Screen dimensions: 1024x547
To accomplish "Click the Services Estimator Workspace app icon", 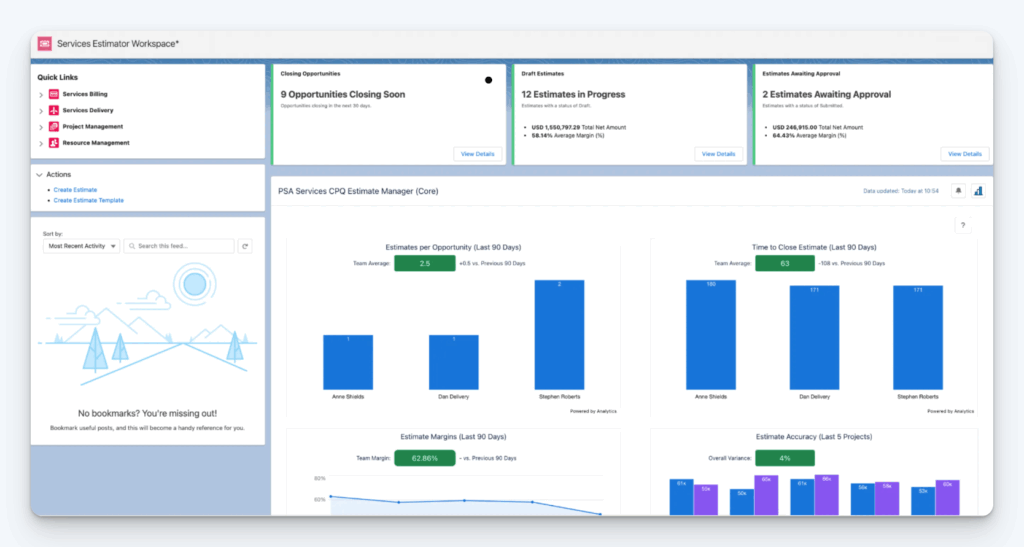I will click(45, 44).
